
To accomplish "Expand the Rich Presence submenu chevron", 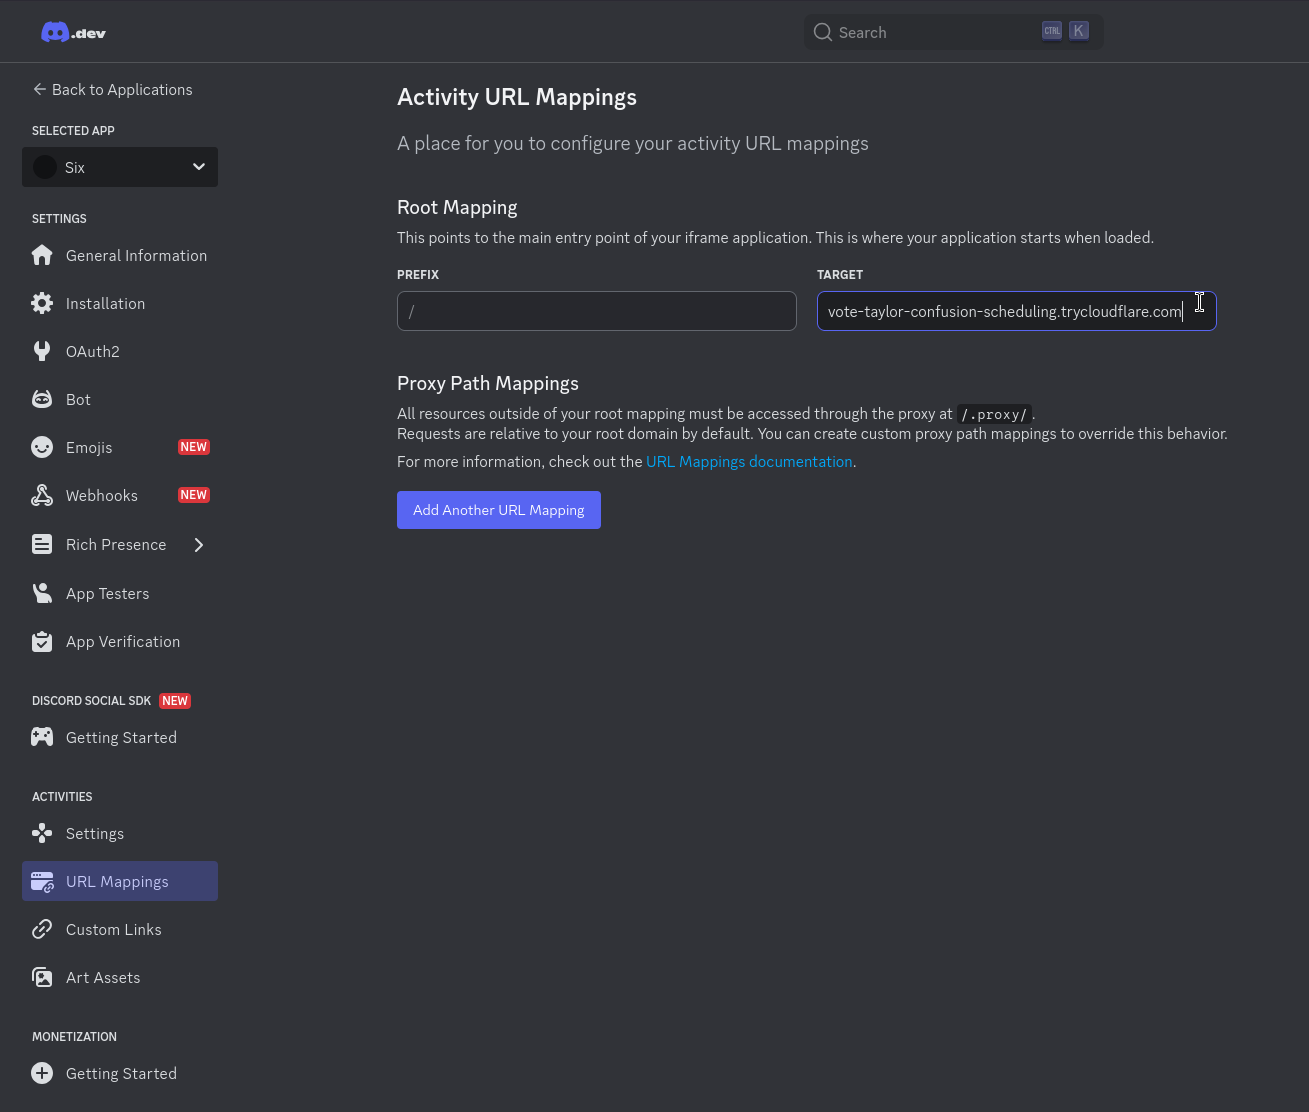I will (199, 545).
